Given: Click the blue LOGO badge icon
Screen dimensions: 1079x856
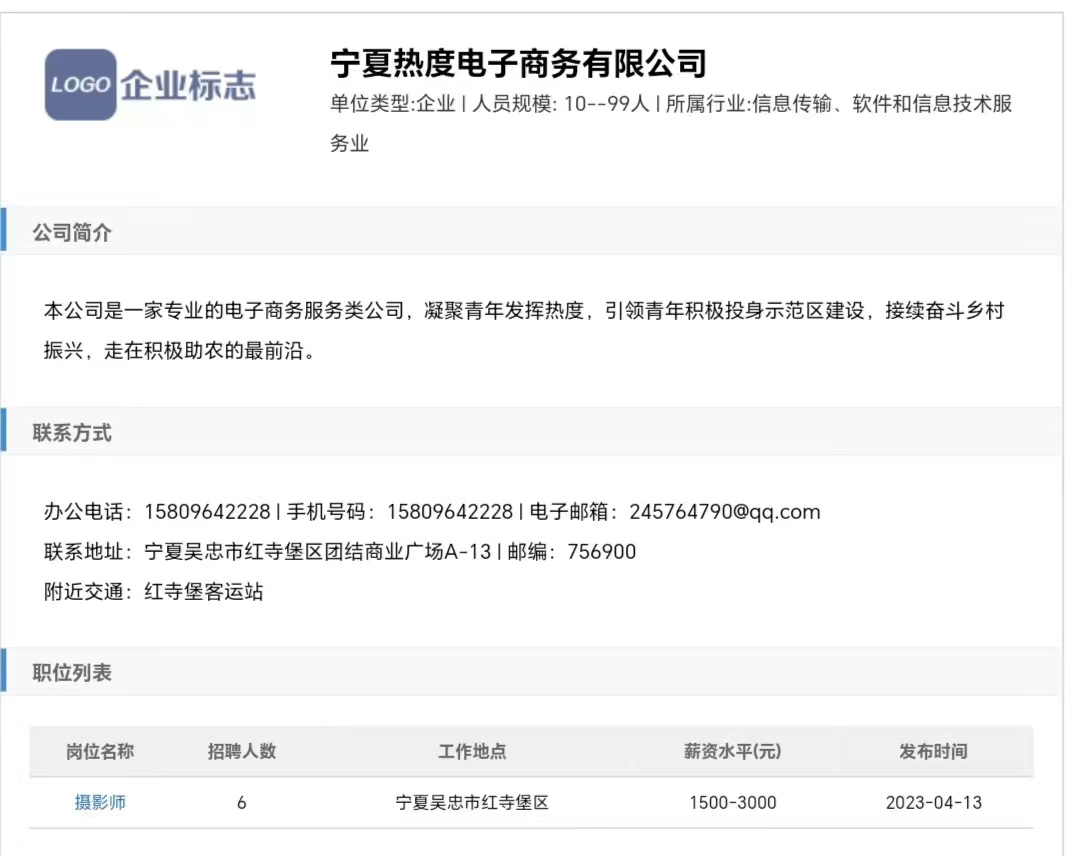Looking at the screenshot, I should (x=80, y=85).
